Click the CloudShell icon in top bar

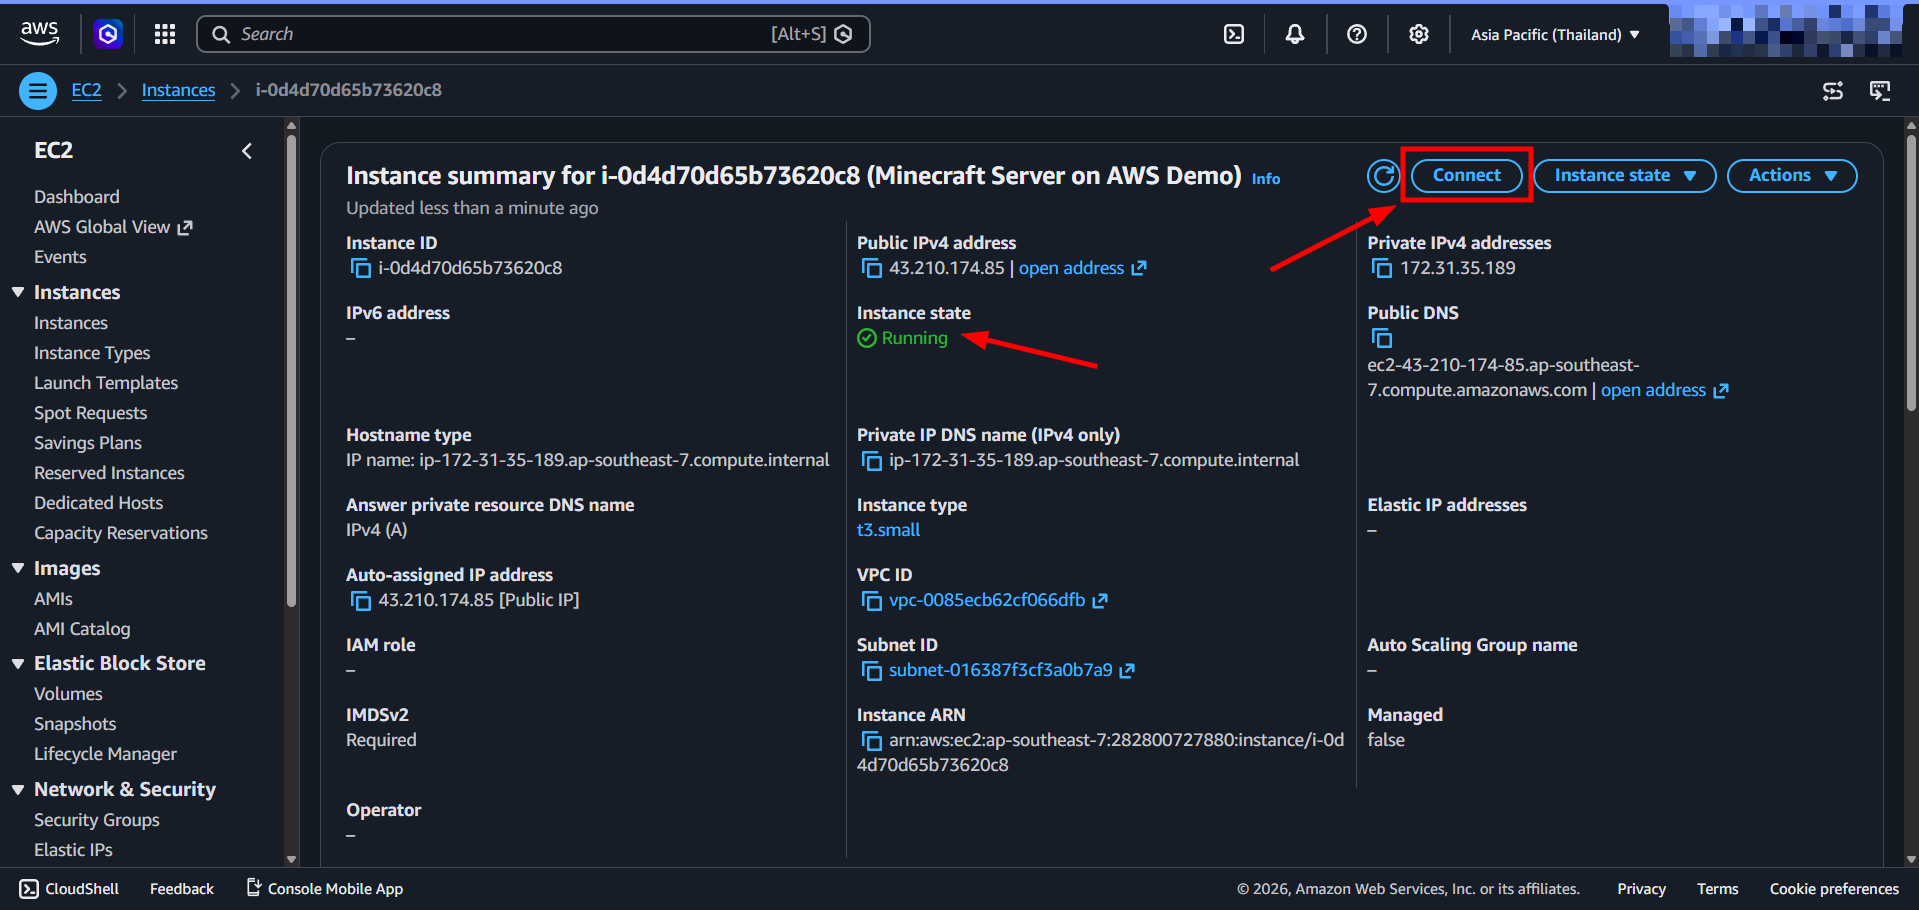coord(1234,34)
